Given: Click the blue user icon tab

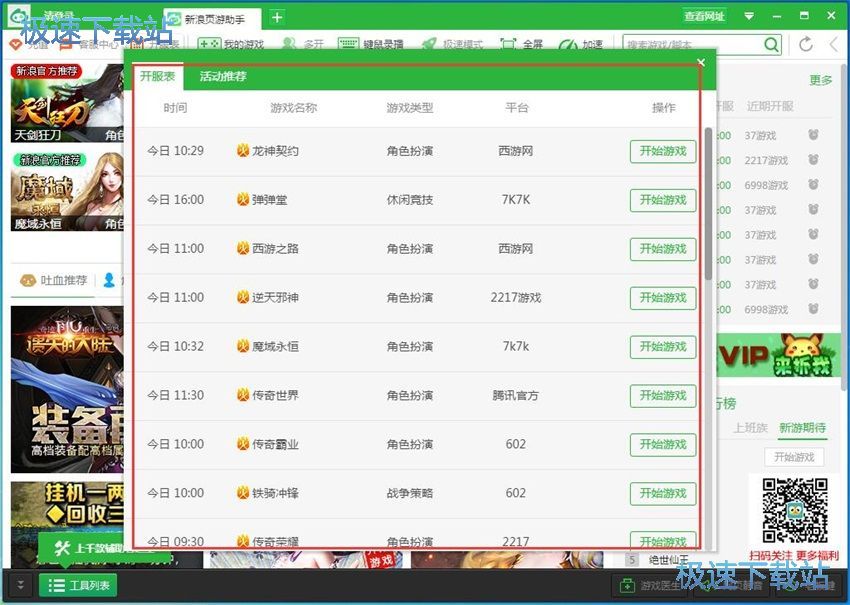Looking at the screenshot, I should (x=109, y=280).
